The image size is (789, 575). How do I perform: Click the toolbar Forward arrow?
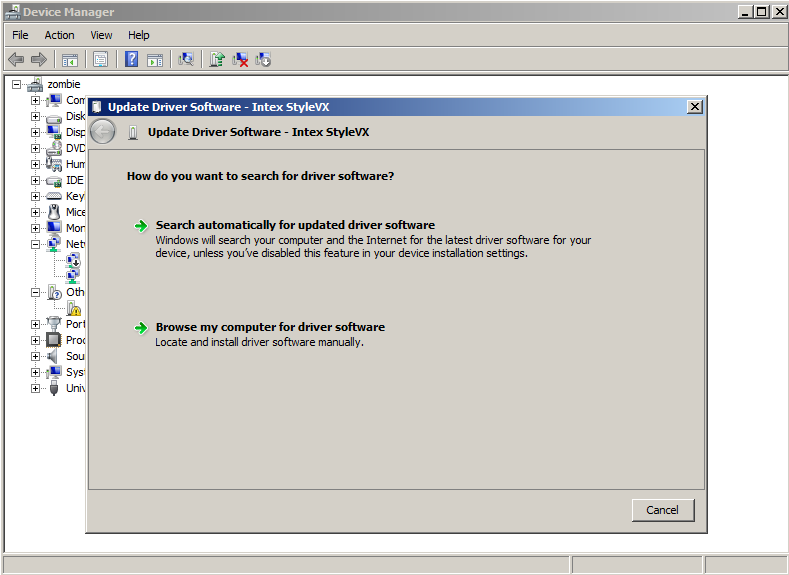39,60
